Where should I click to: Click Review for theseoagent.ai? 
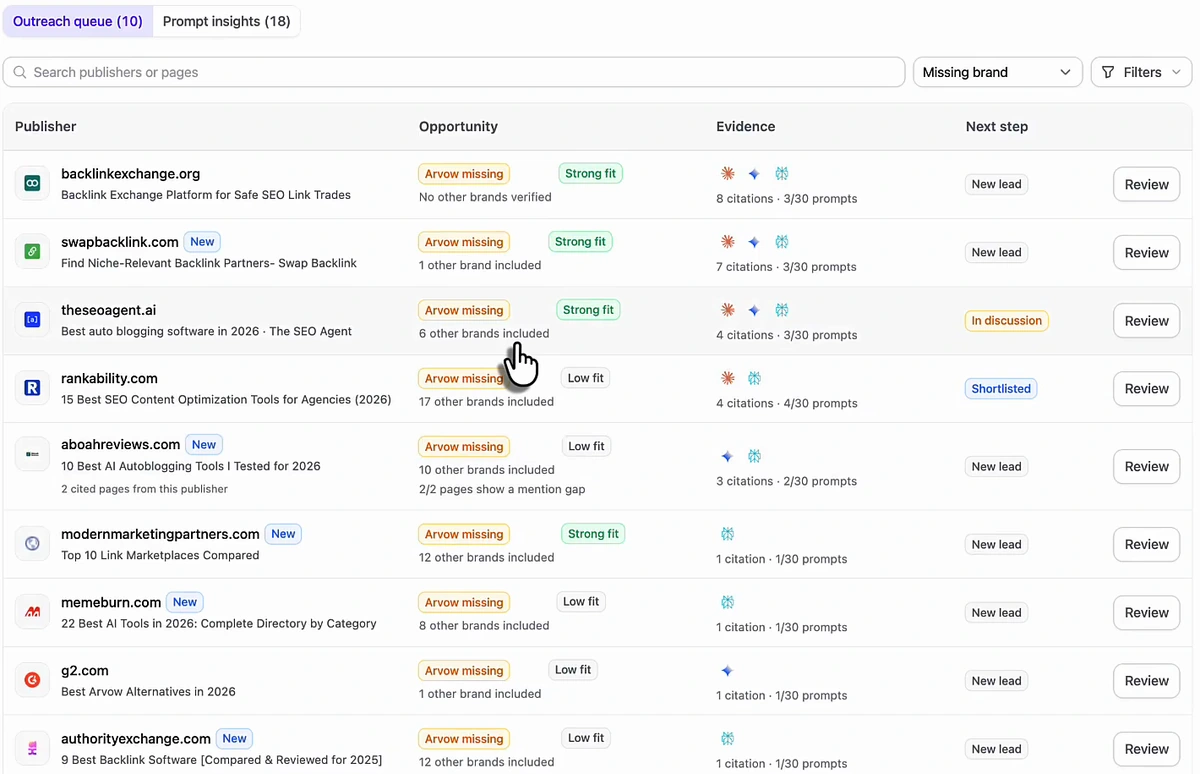pos(1146,320)
